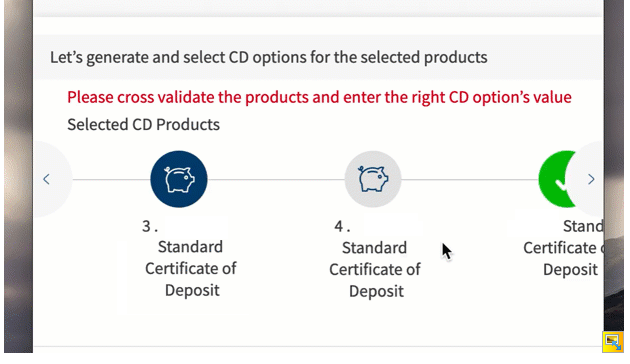Open step 3 Standard Certificate of Deposit label
This screenshot has height=364, width=630.
pos(191,268)
